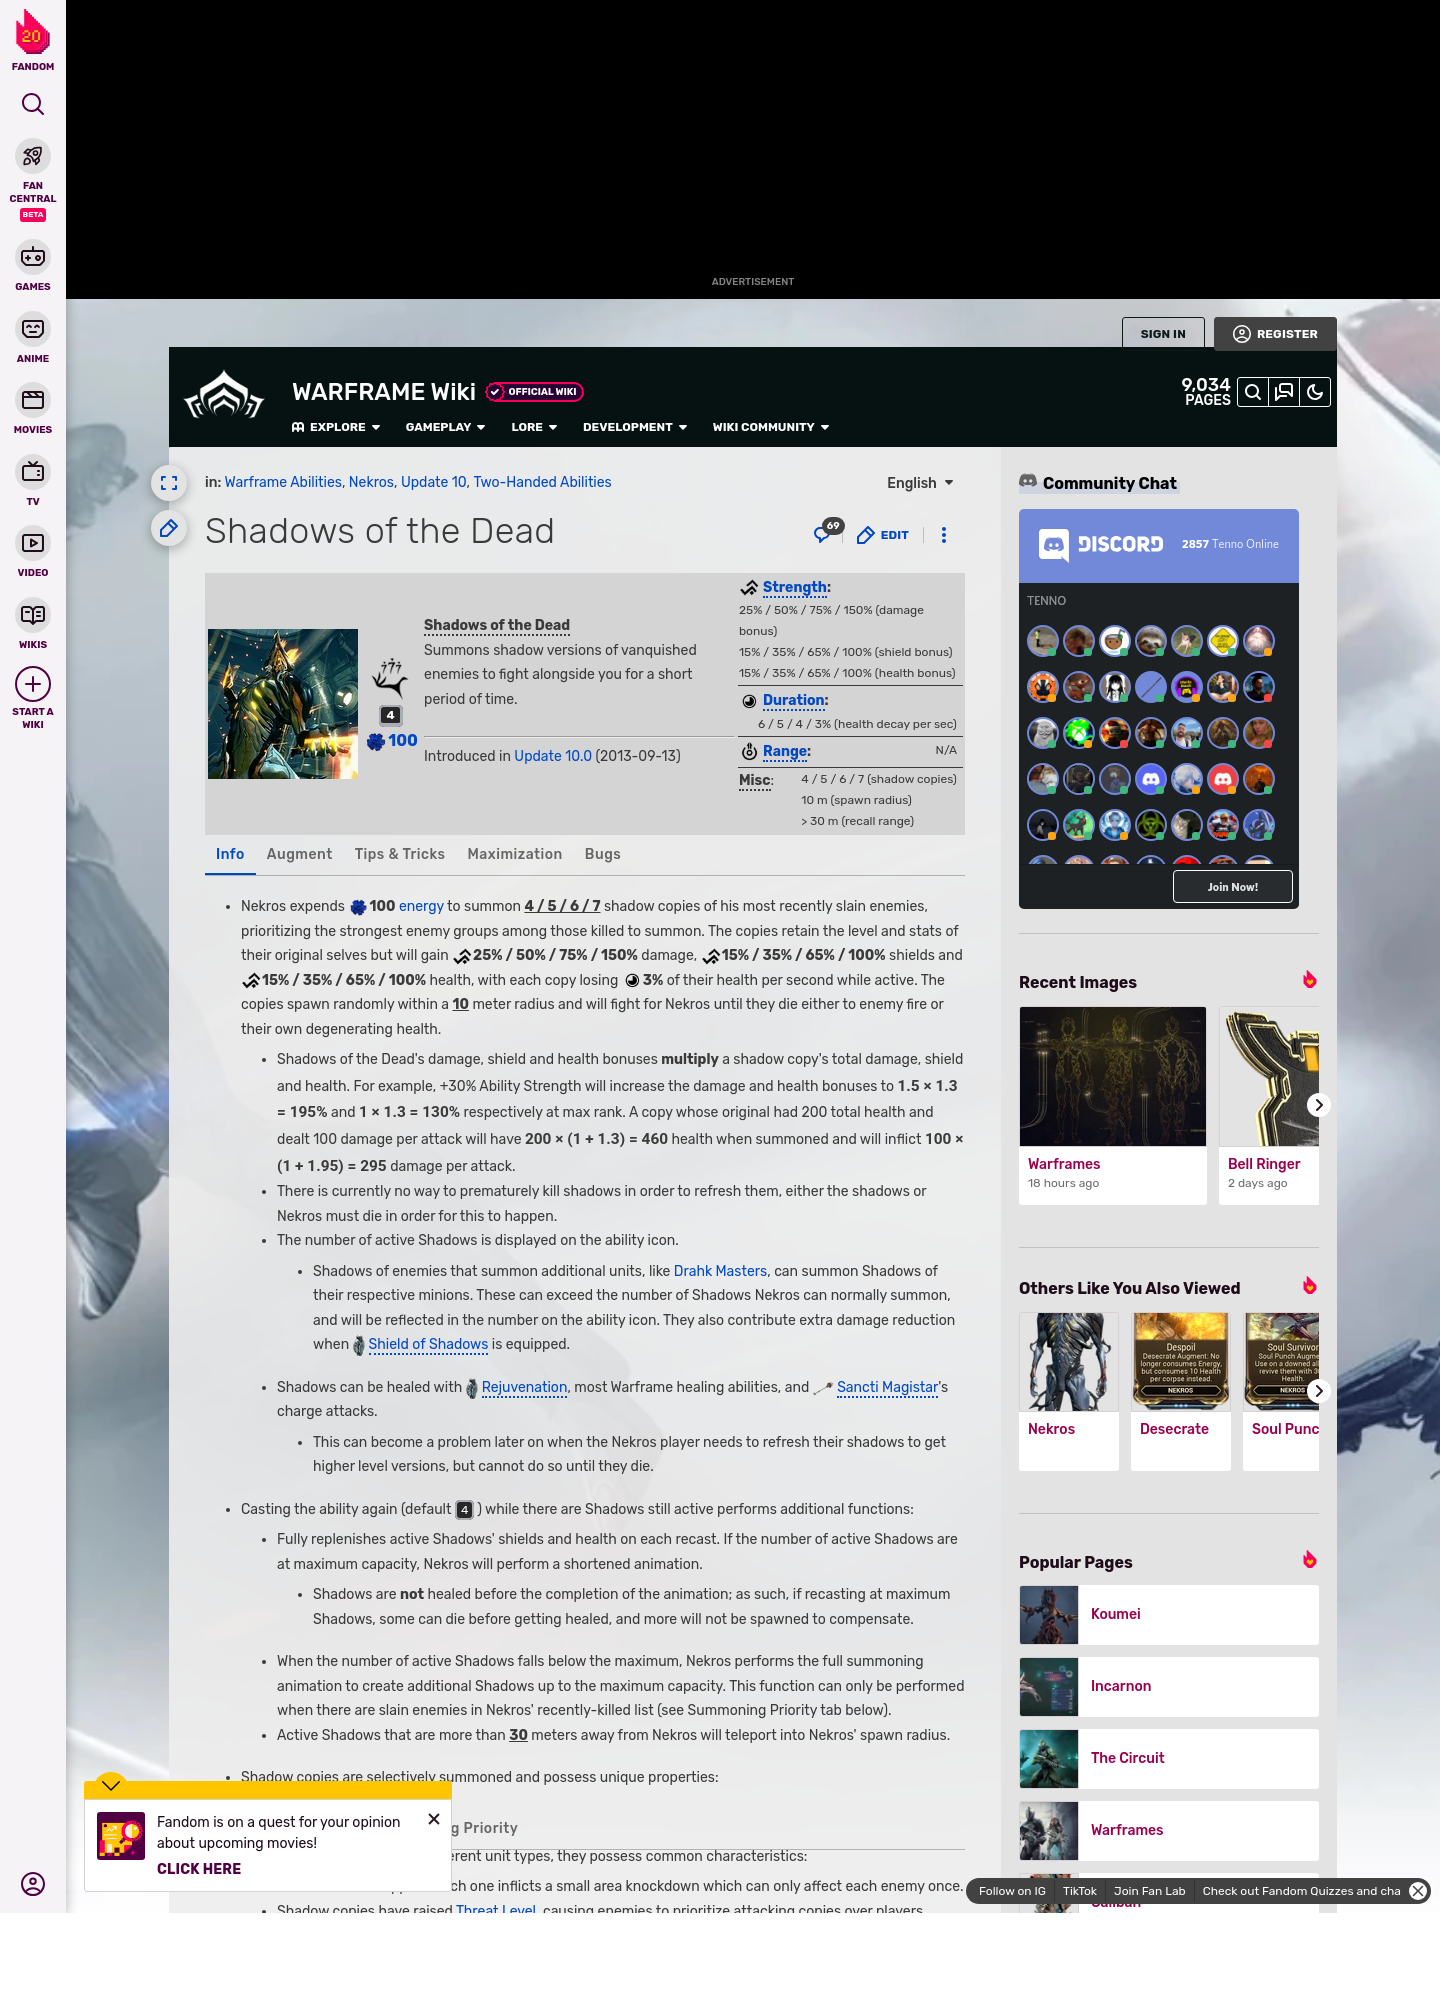Screen dimensions: 1440x2000
Task: Click the Shadows of the Dead ability image
Action: pyautogui.click(x=283, y=704)
